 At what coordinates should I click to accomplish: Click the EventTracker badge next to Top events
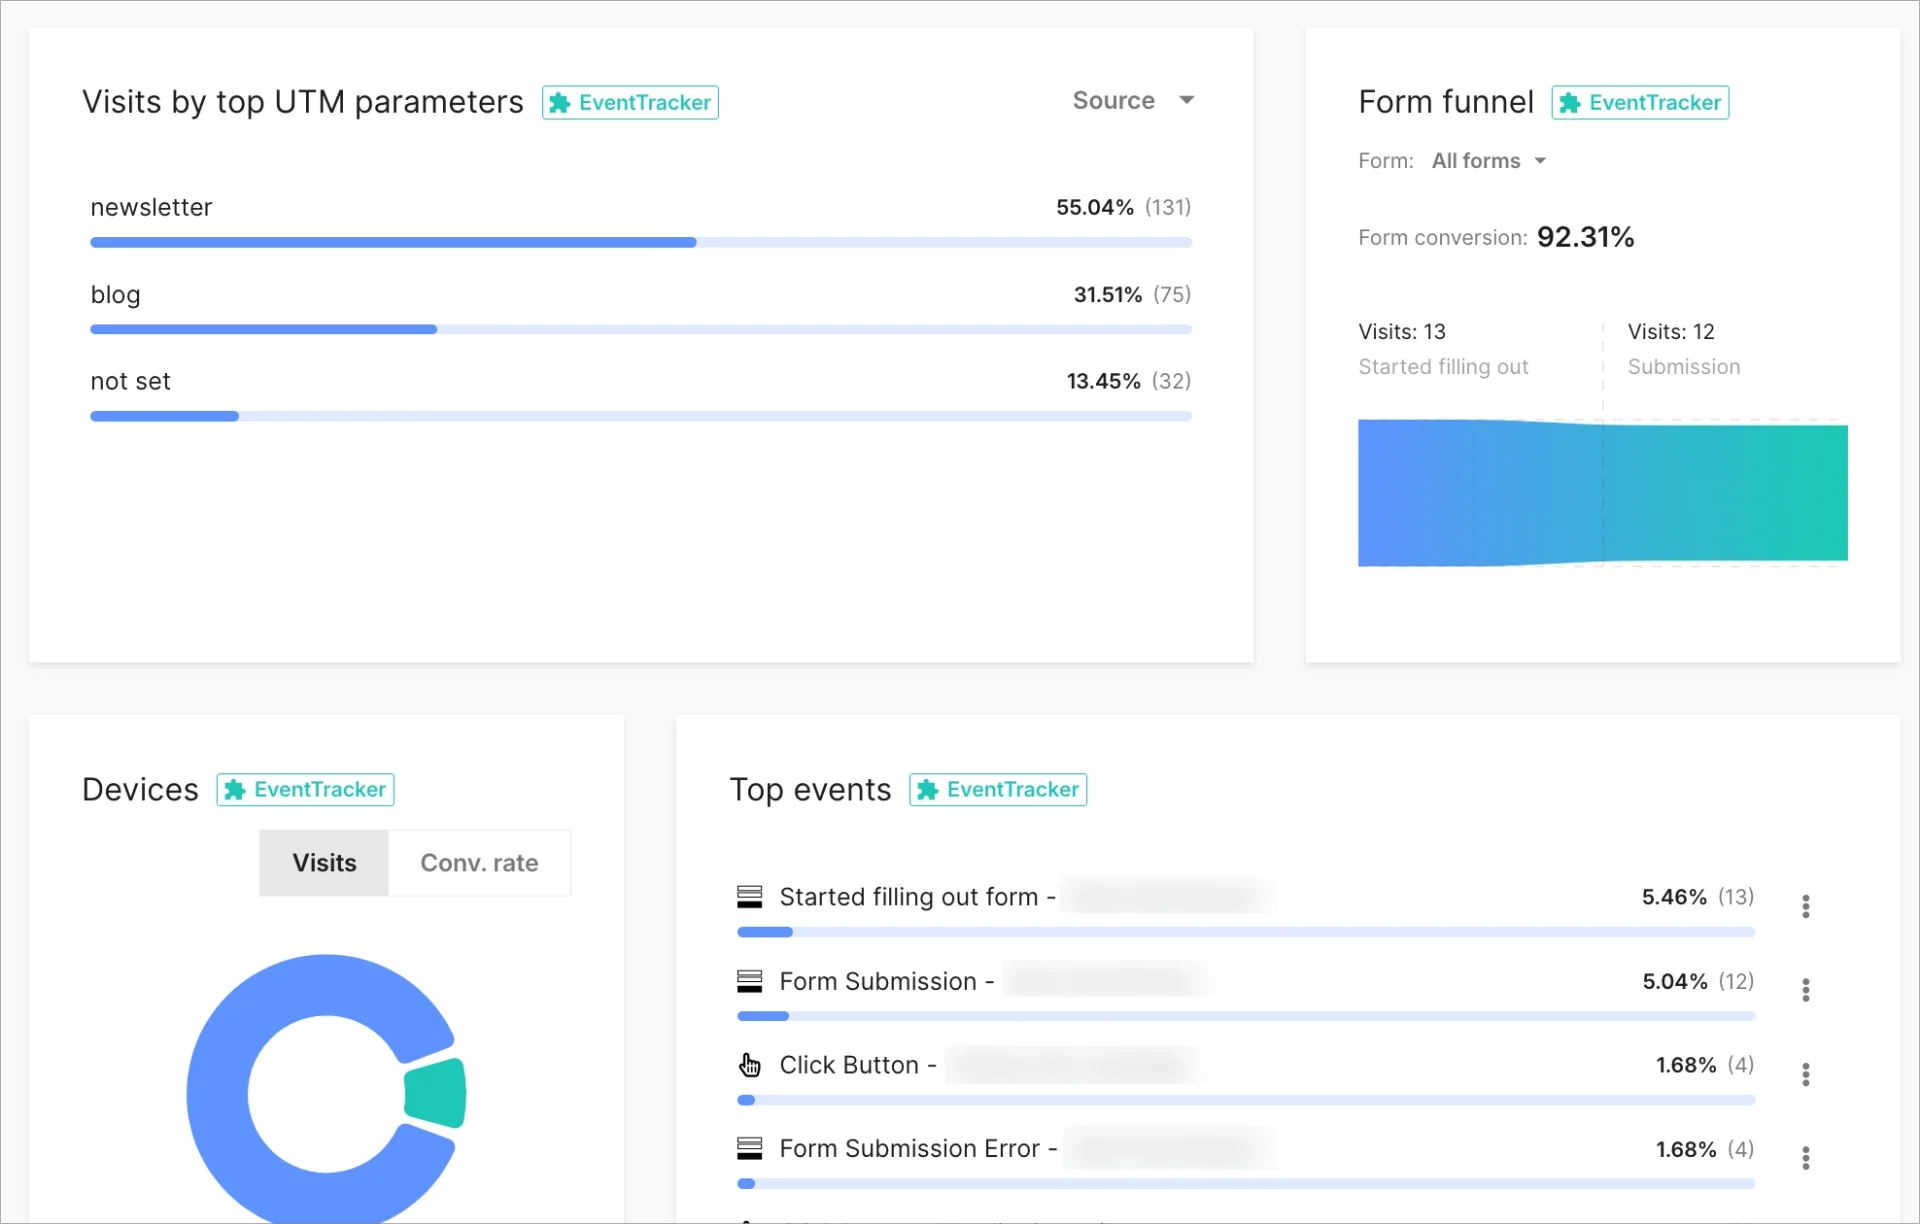coord(997,789)
